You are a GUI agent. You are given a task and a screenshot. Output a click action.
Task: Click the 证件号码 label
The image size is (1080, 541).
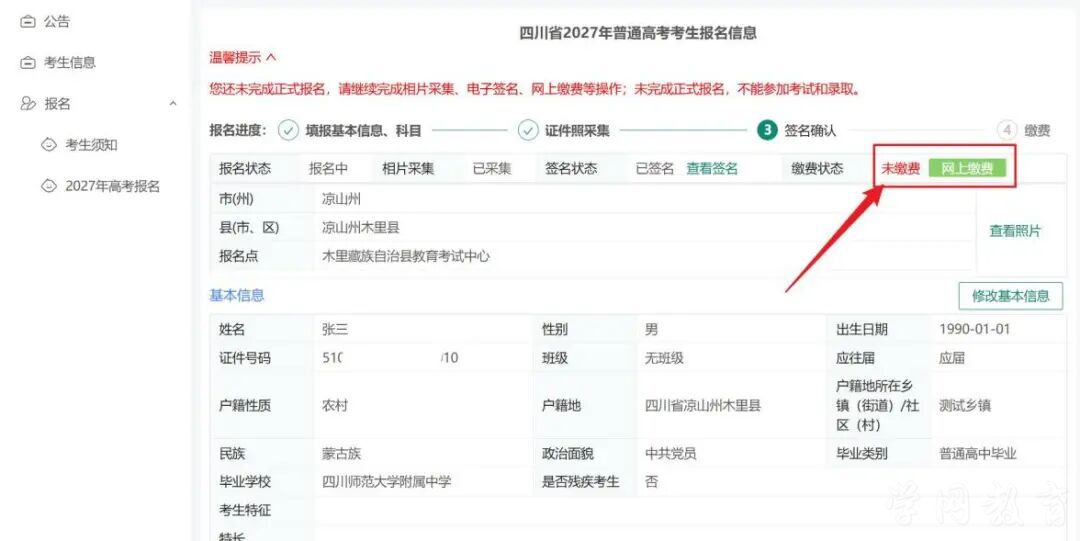coord(245,358)
